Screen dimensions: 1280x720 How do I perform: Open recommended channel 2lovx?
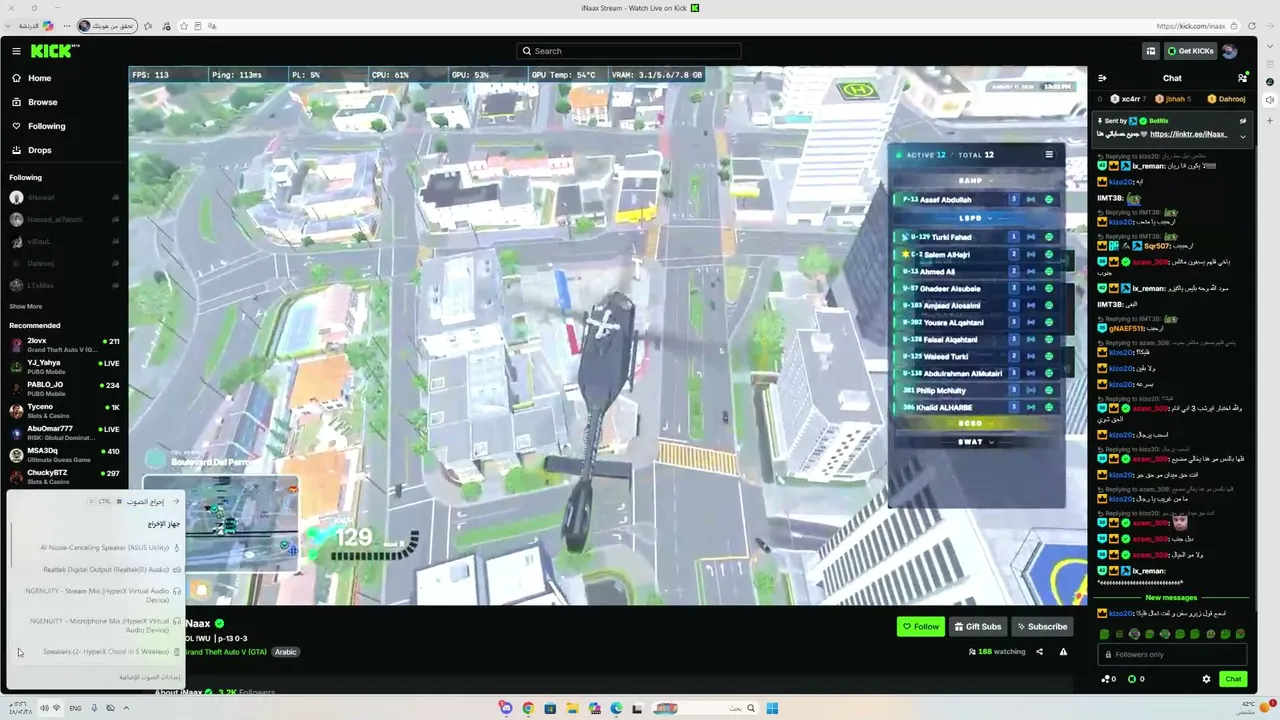[x=64, y=345]
